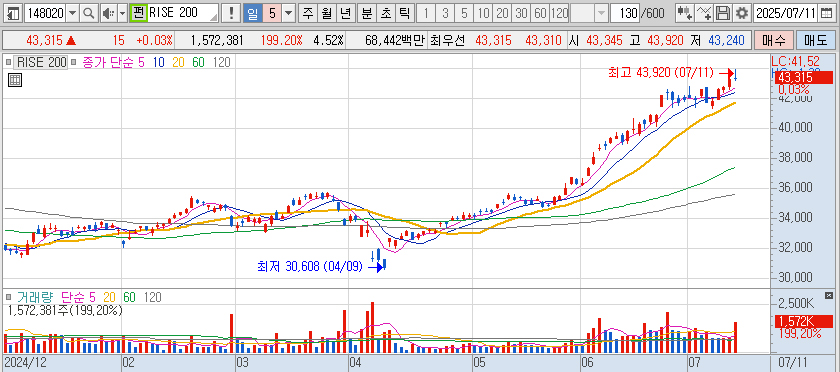The height and width of the screenshot is (372, 840).
Task: Select the 10 interval button
Action: pos(483,13)
